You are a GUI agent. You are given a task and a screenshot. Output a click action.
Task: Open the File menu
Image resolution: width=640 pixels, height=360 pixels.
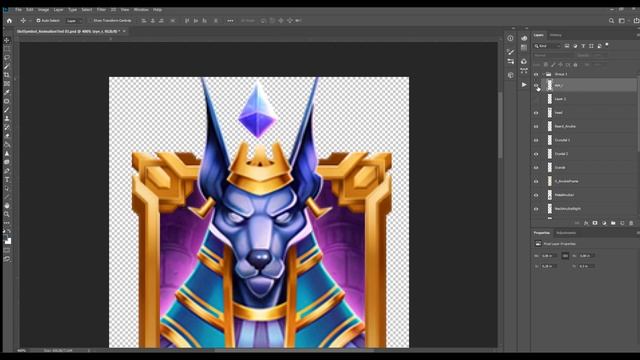pyautogui.click(x=18, y=9)
